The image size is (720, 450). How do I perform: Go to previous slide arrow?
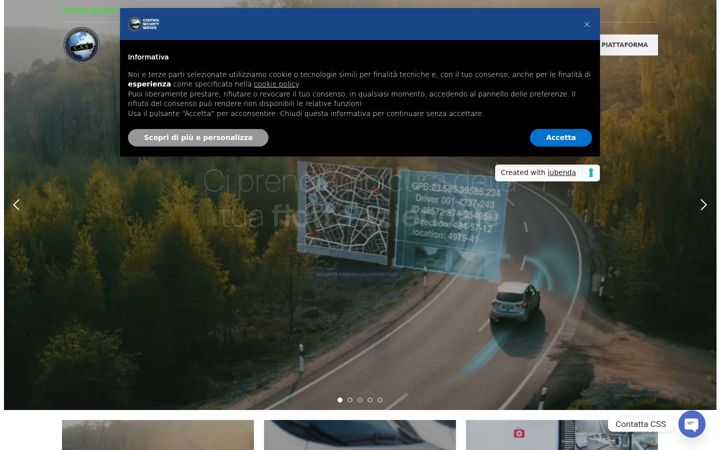coord(16,204)
